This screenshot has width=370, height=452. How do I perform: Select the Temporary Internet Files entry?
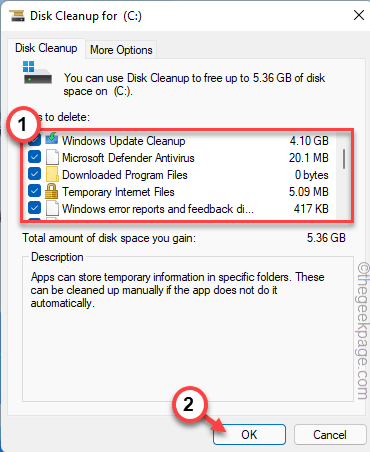118,192
